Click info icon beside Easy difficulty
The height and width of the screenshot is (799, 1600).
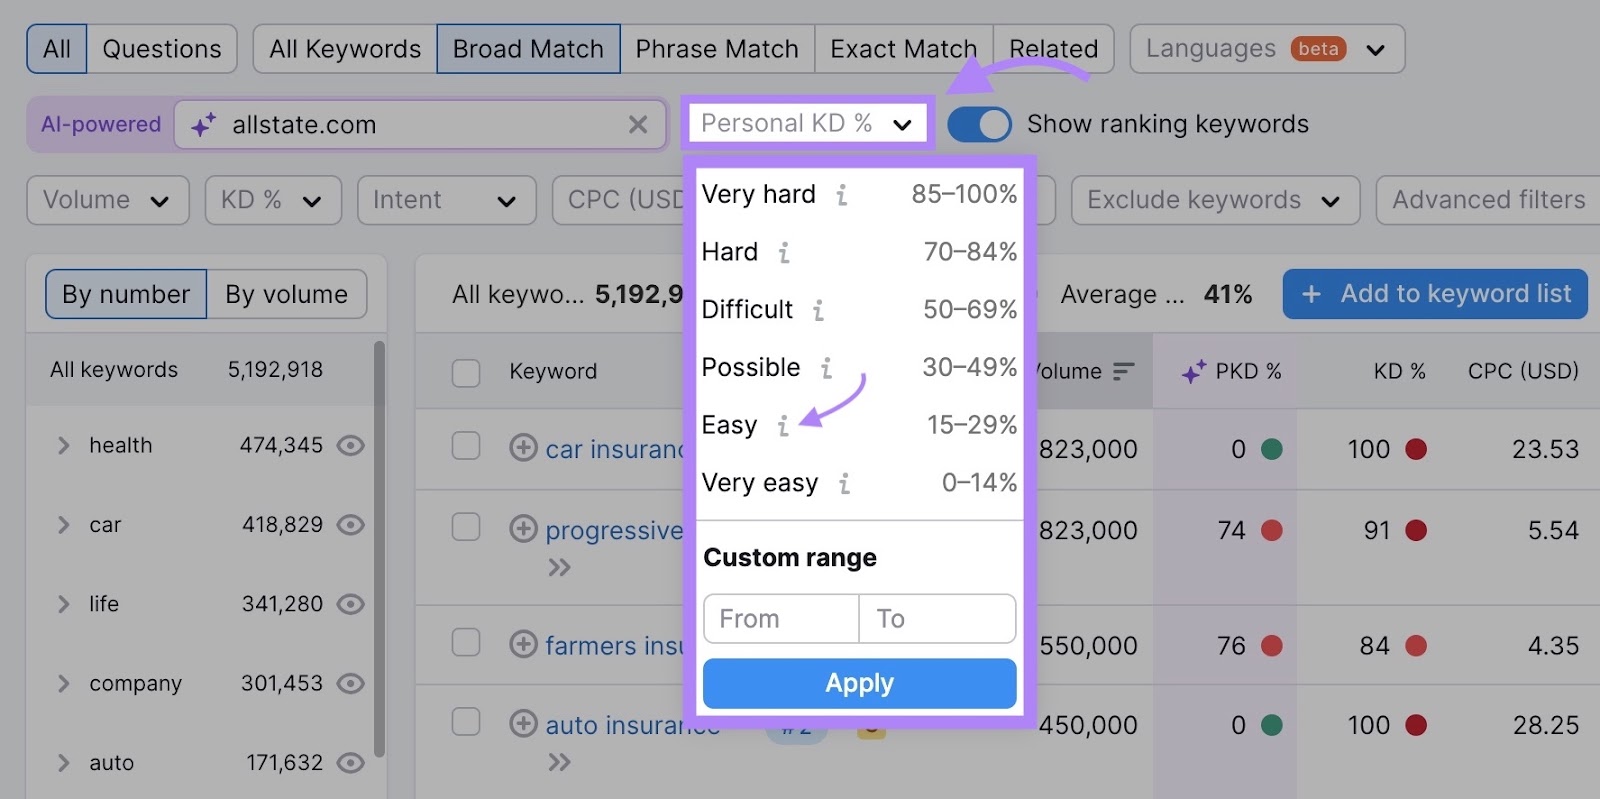(782, 426)
